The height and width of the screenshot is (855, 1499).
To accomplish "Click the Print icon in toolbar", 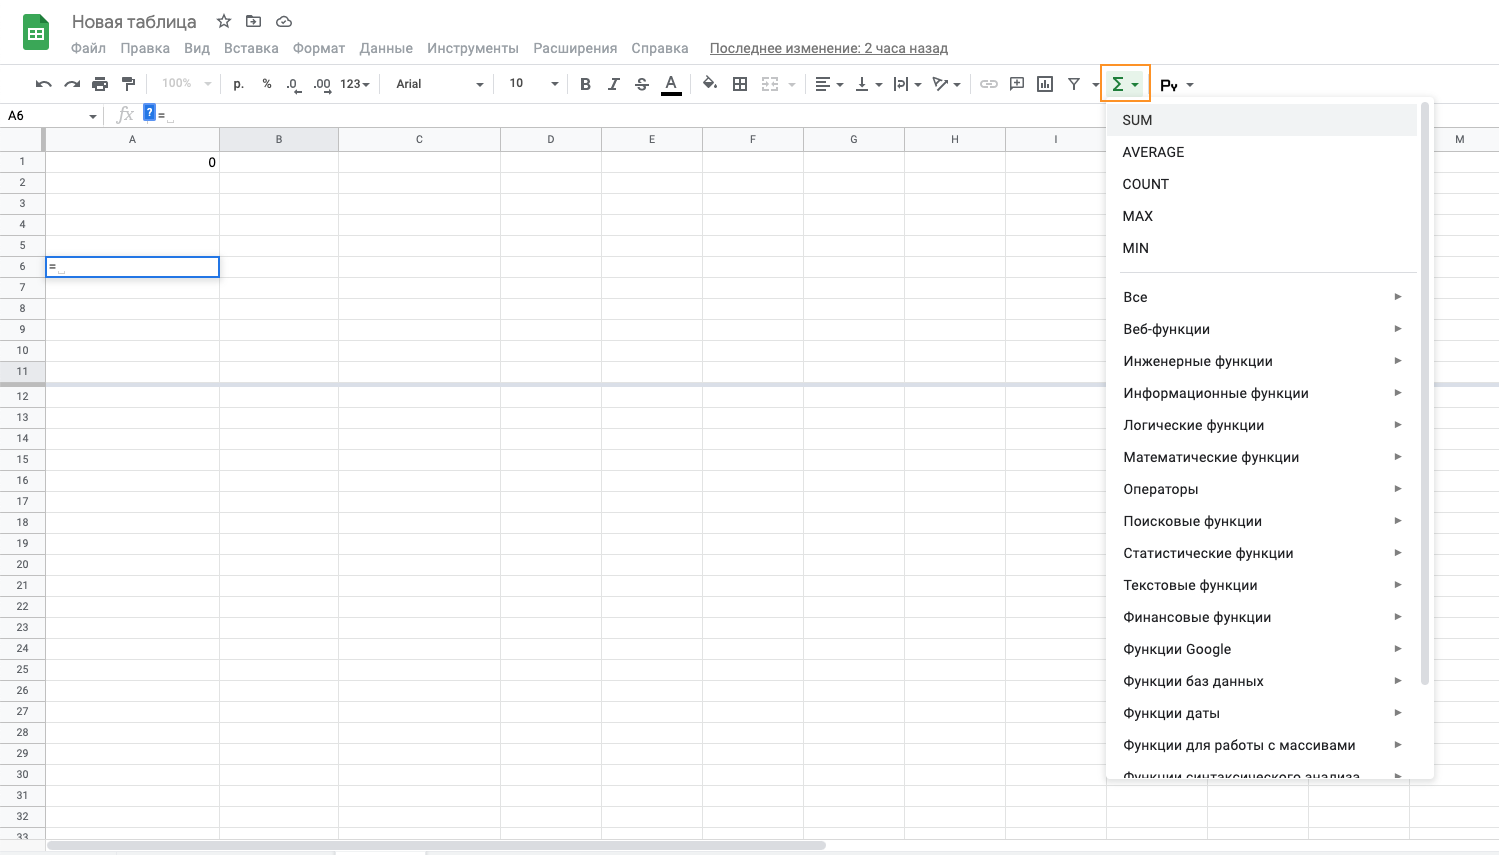I will click(x=100, y=84).
